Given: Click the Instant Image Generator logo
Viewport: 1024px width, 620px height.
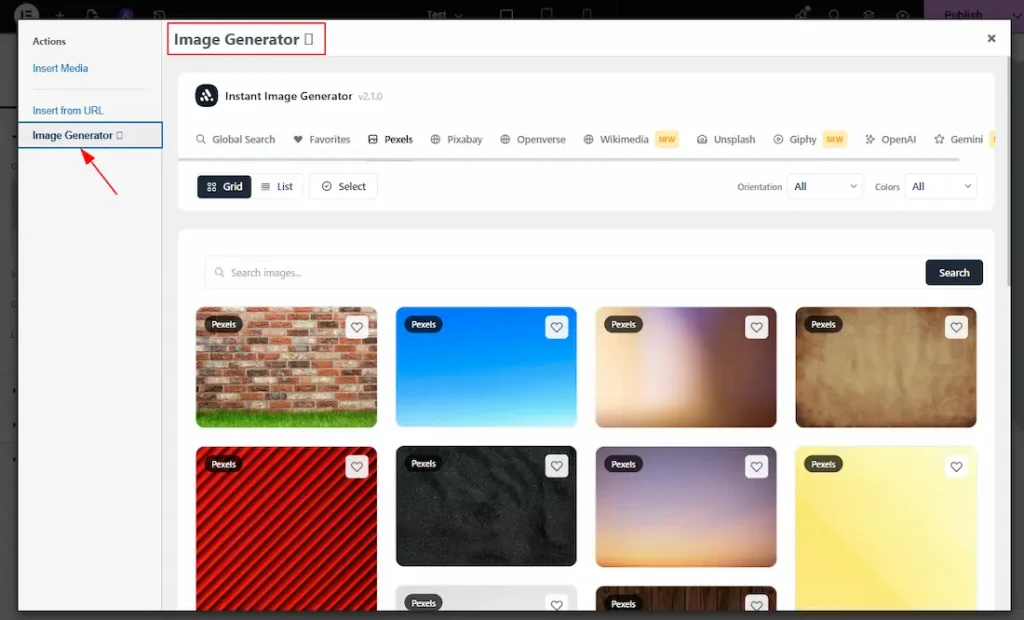Looking at the screenshot, I should (x=205, y=96).
